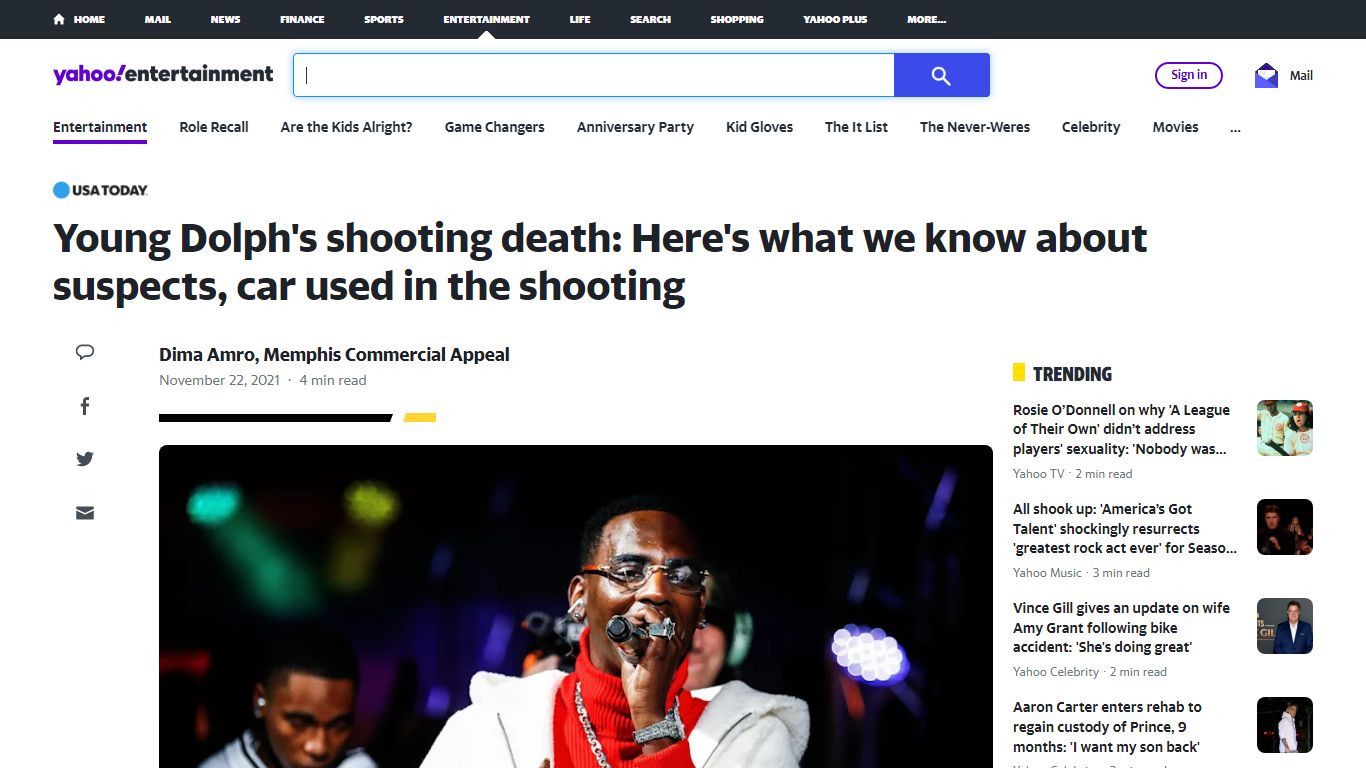Click the November 22, 2021 date

(x=219, y=380)
